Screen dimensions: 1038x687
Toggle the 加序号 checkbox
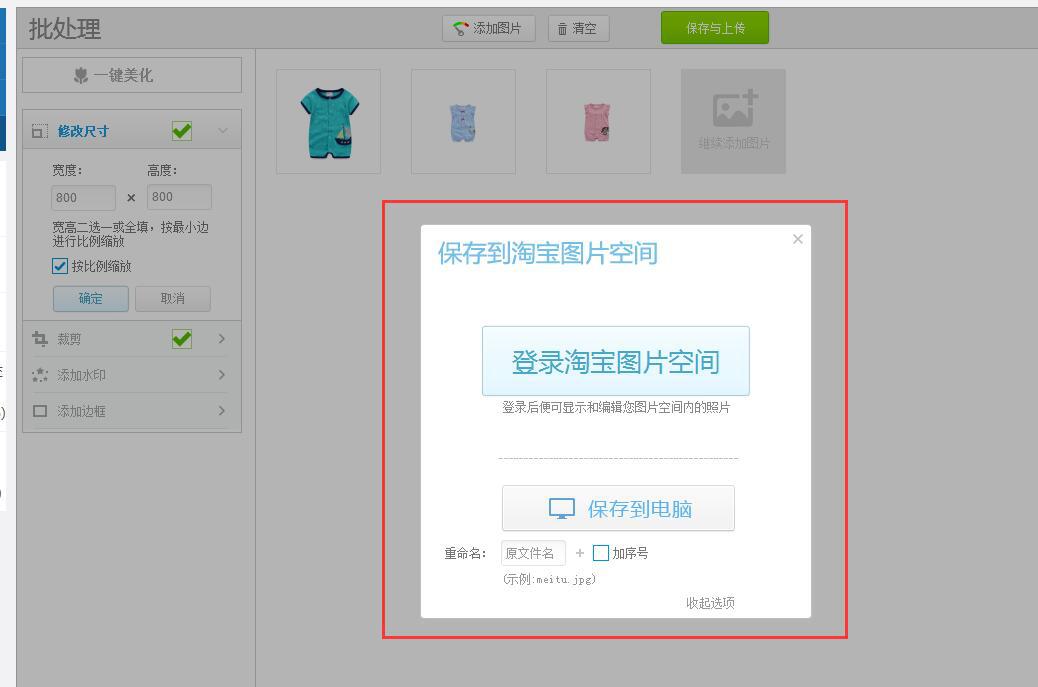600,553
